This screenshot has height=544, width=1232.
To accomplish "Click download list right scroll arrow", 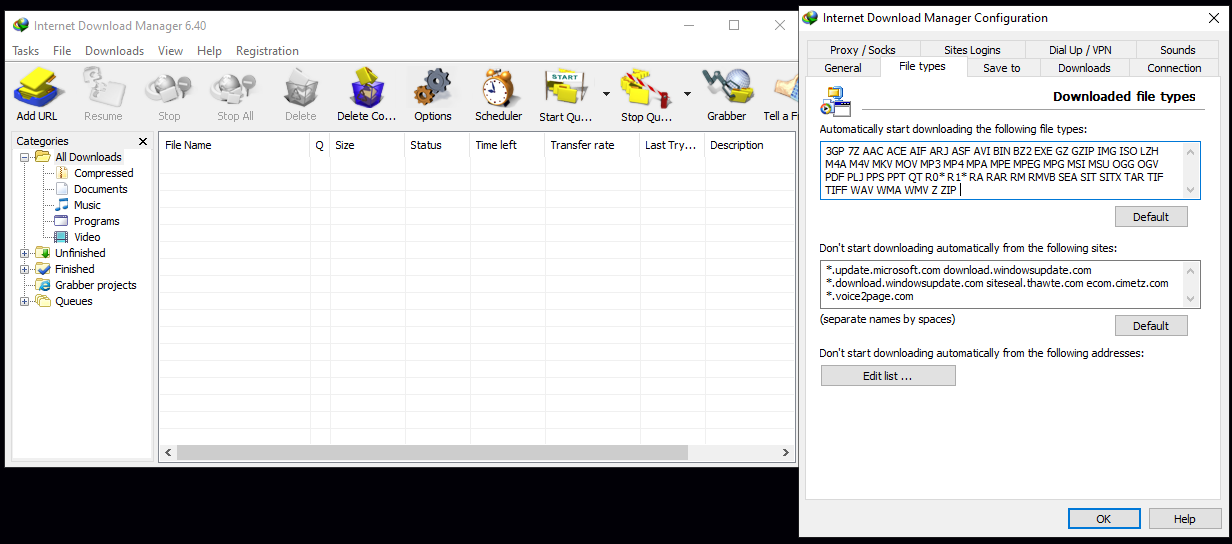I will coord(787,453).
